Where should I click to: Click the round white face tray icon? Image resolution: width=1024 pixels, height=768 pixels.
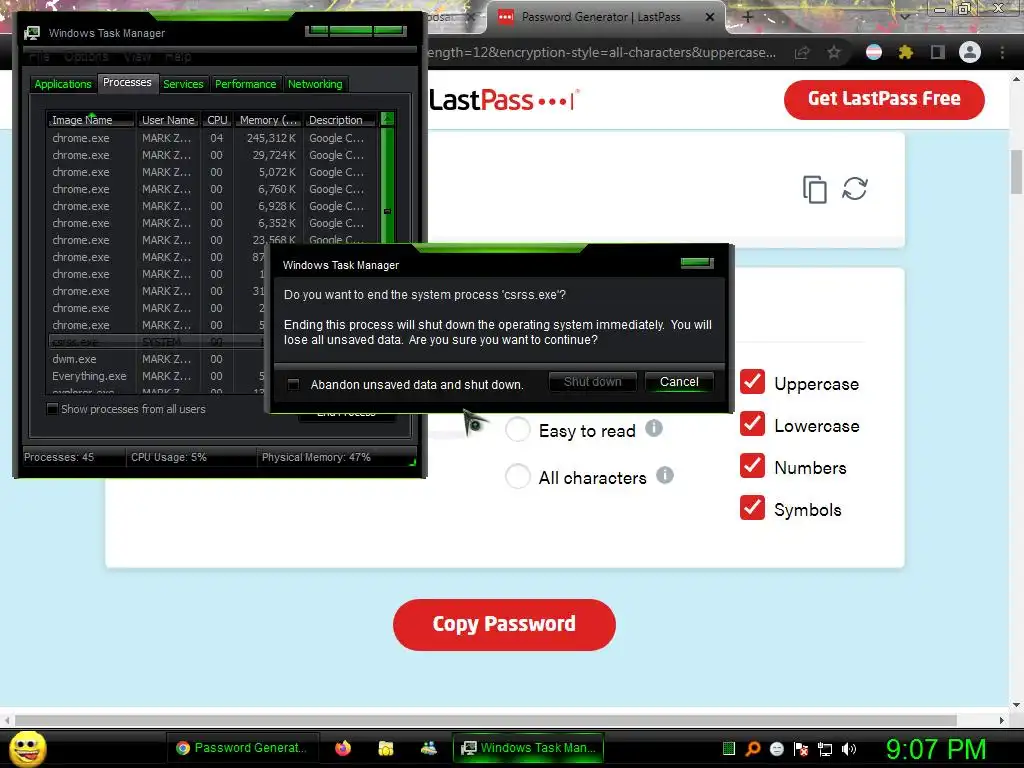(776, 749)
